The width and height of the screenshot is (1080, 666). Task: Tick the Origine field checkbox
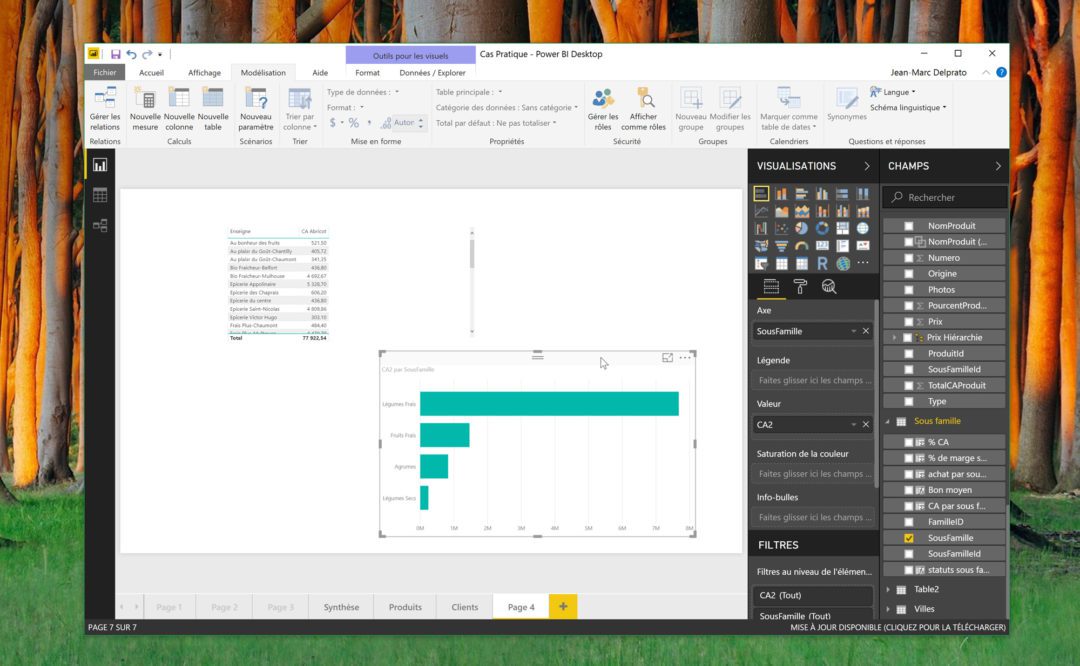[909, 274]
